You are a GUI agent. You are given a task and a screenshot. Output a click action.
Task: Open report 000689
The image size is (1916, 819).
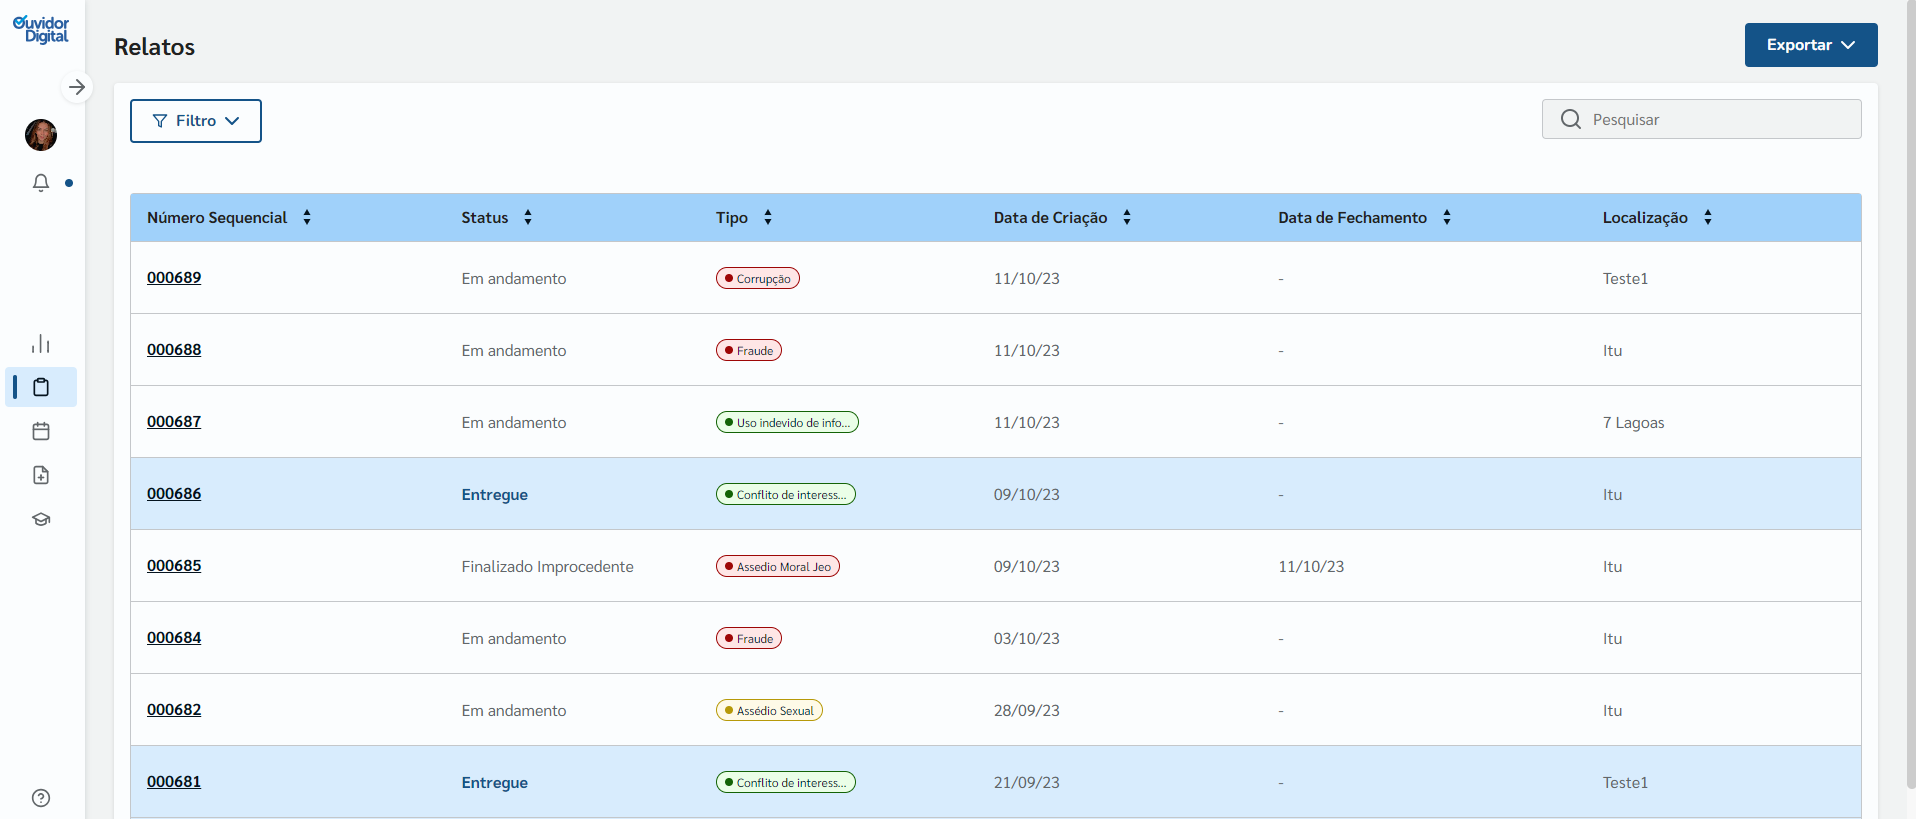click(174, 278)
